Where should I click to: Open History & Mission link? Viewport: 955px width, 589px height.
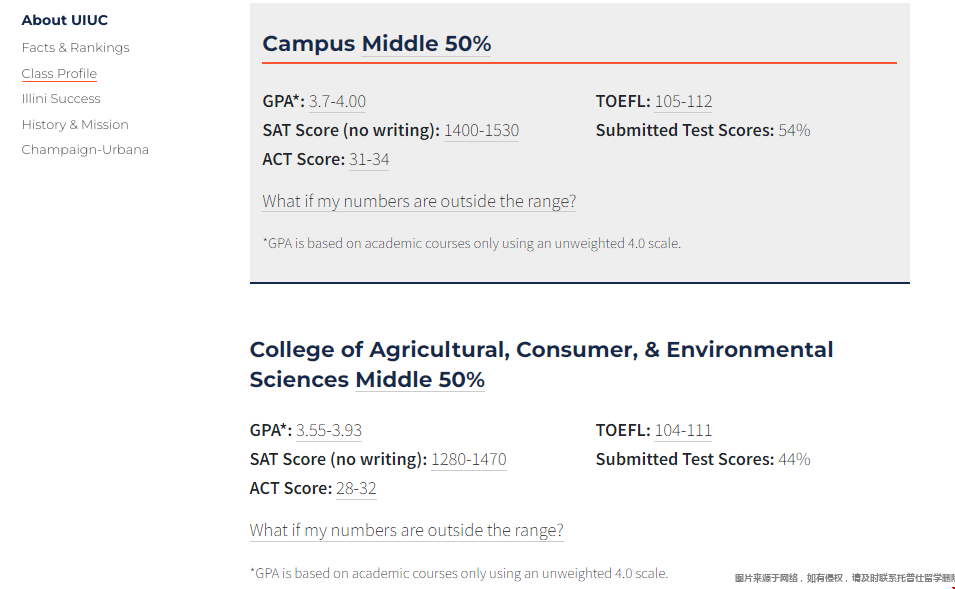pyautogui.click(x=75, y=124)
